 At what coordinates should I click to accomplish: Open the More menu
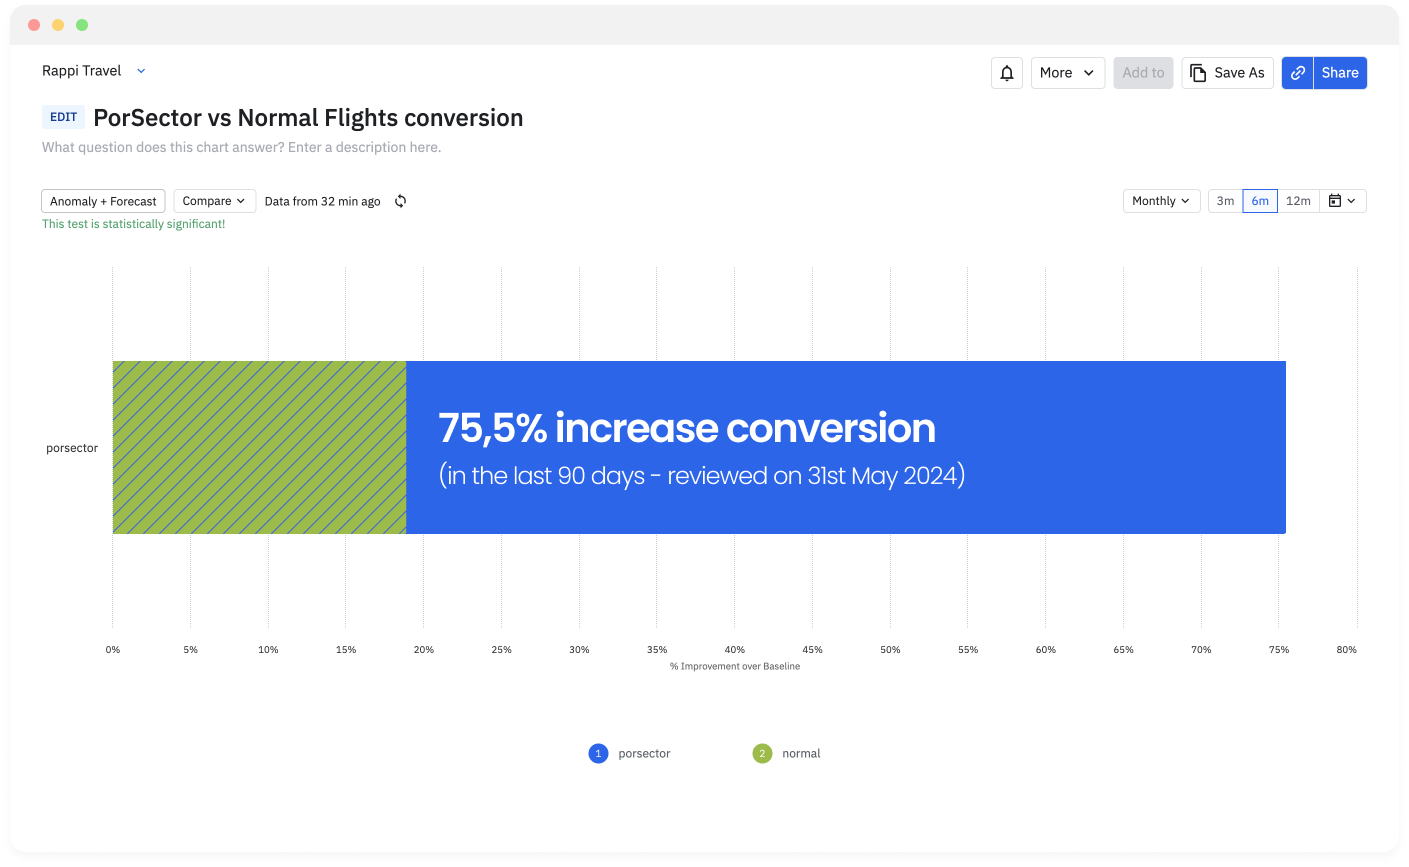1067,73
